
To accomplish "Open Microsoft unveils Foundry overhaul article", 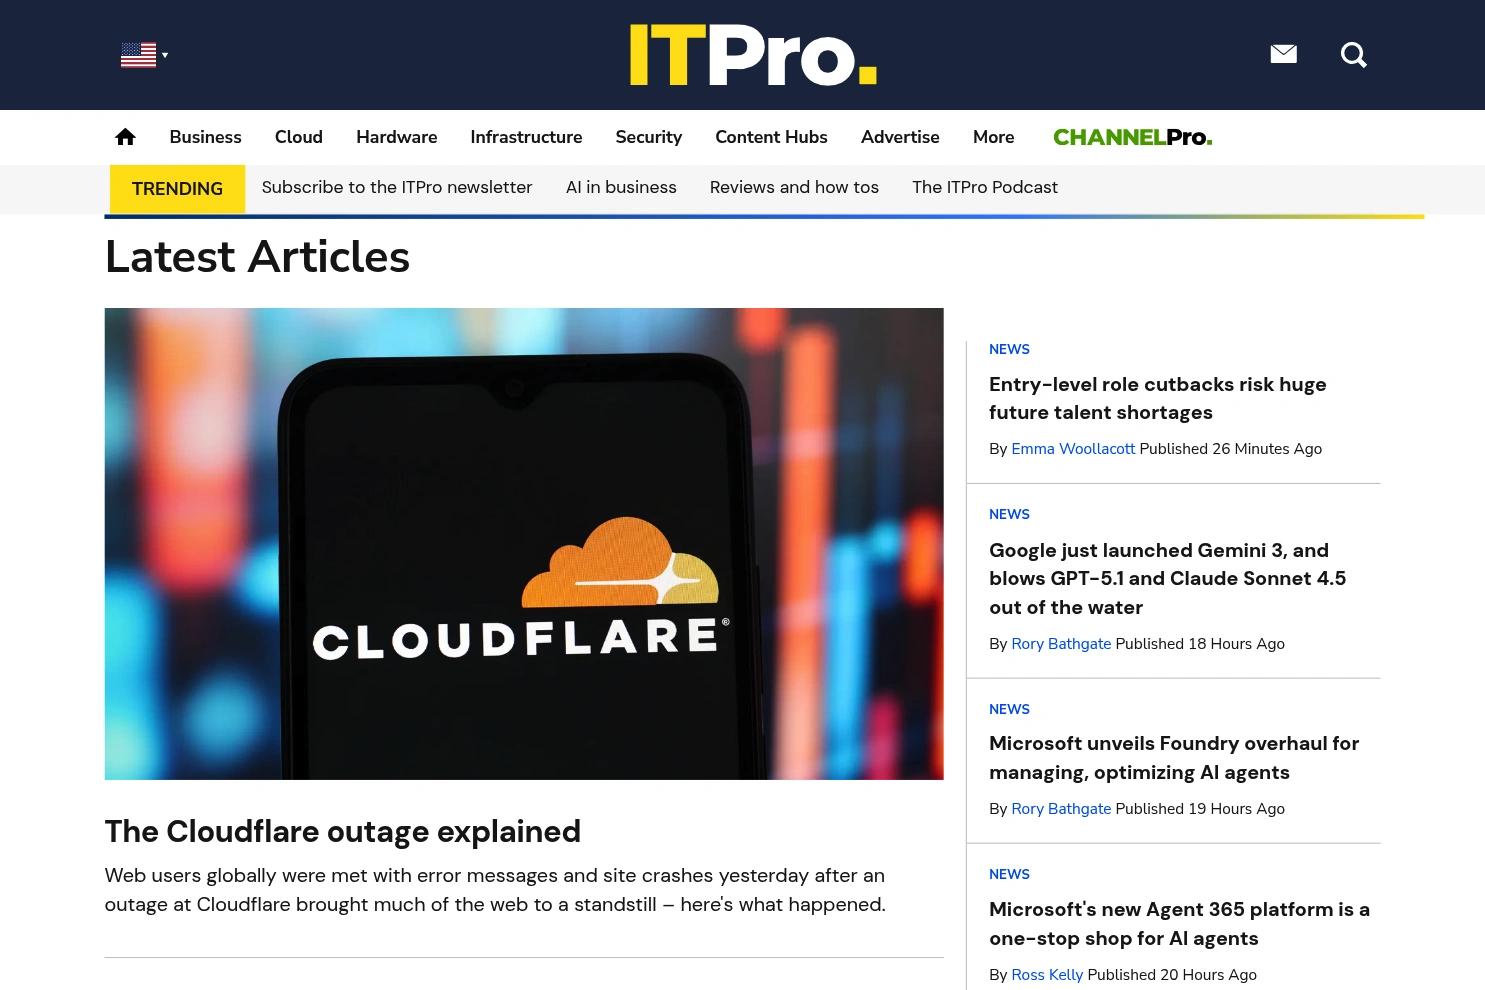I will [x=1174, y=758].
